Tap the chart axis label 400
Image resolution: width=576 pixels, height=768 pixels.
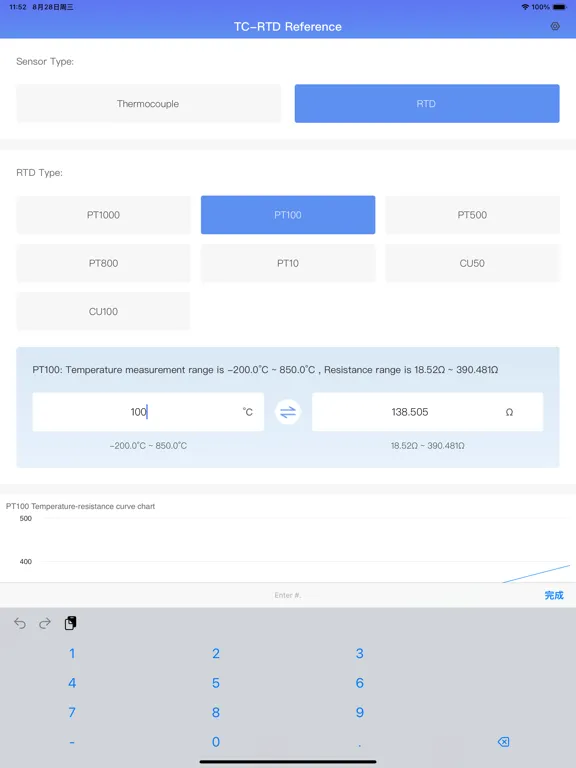[x=25, y=561]
